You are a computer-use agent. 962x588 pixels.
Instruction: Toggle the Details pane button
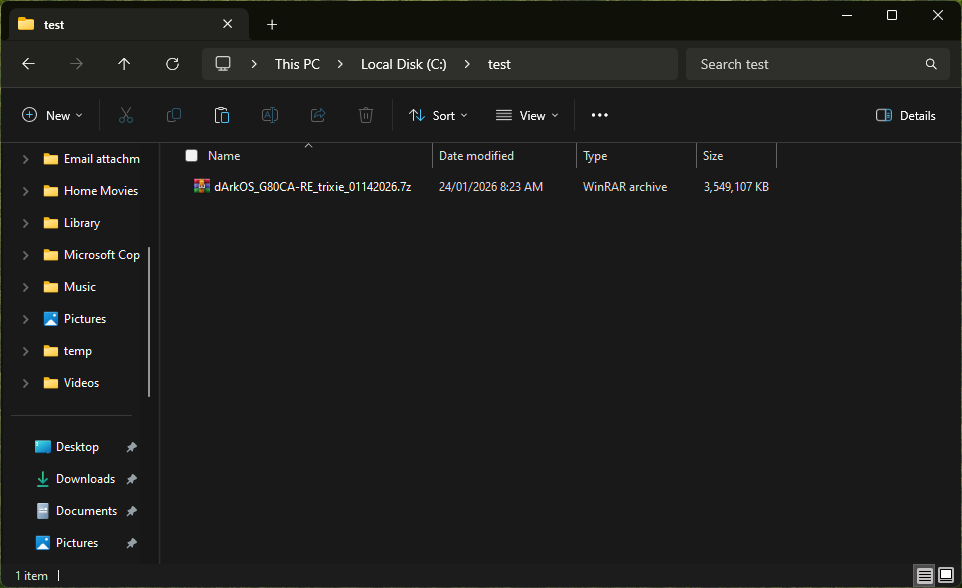pos(905,115)
